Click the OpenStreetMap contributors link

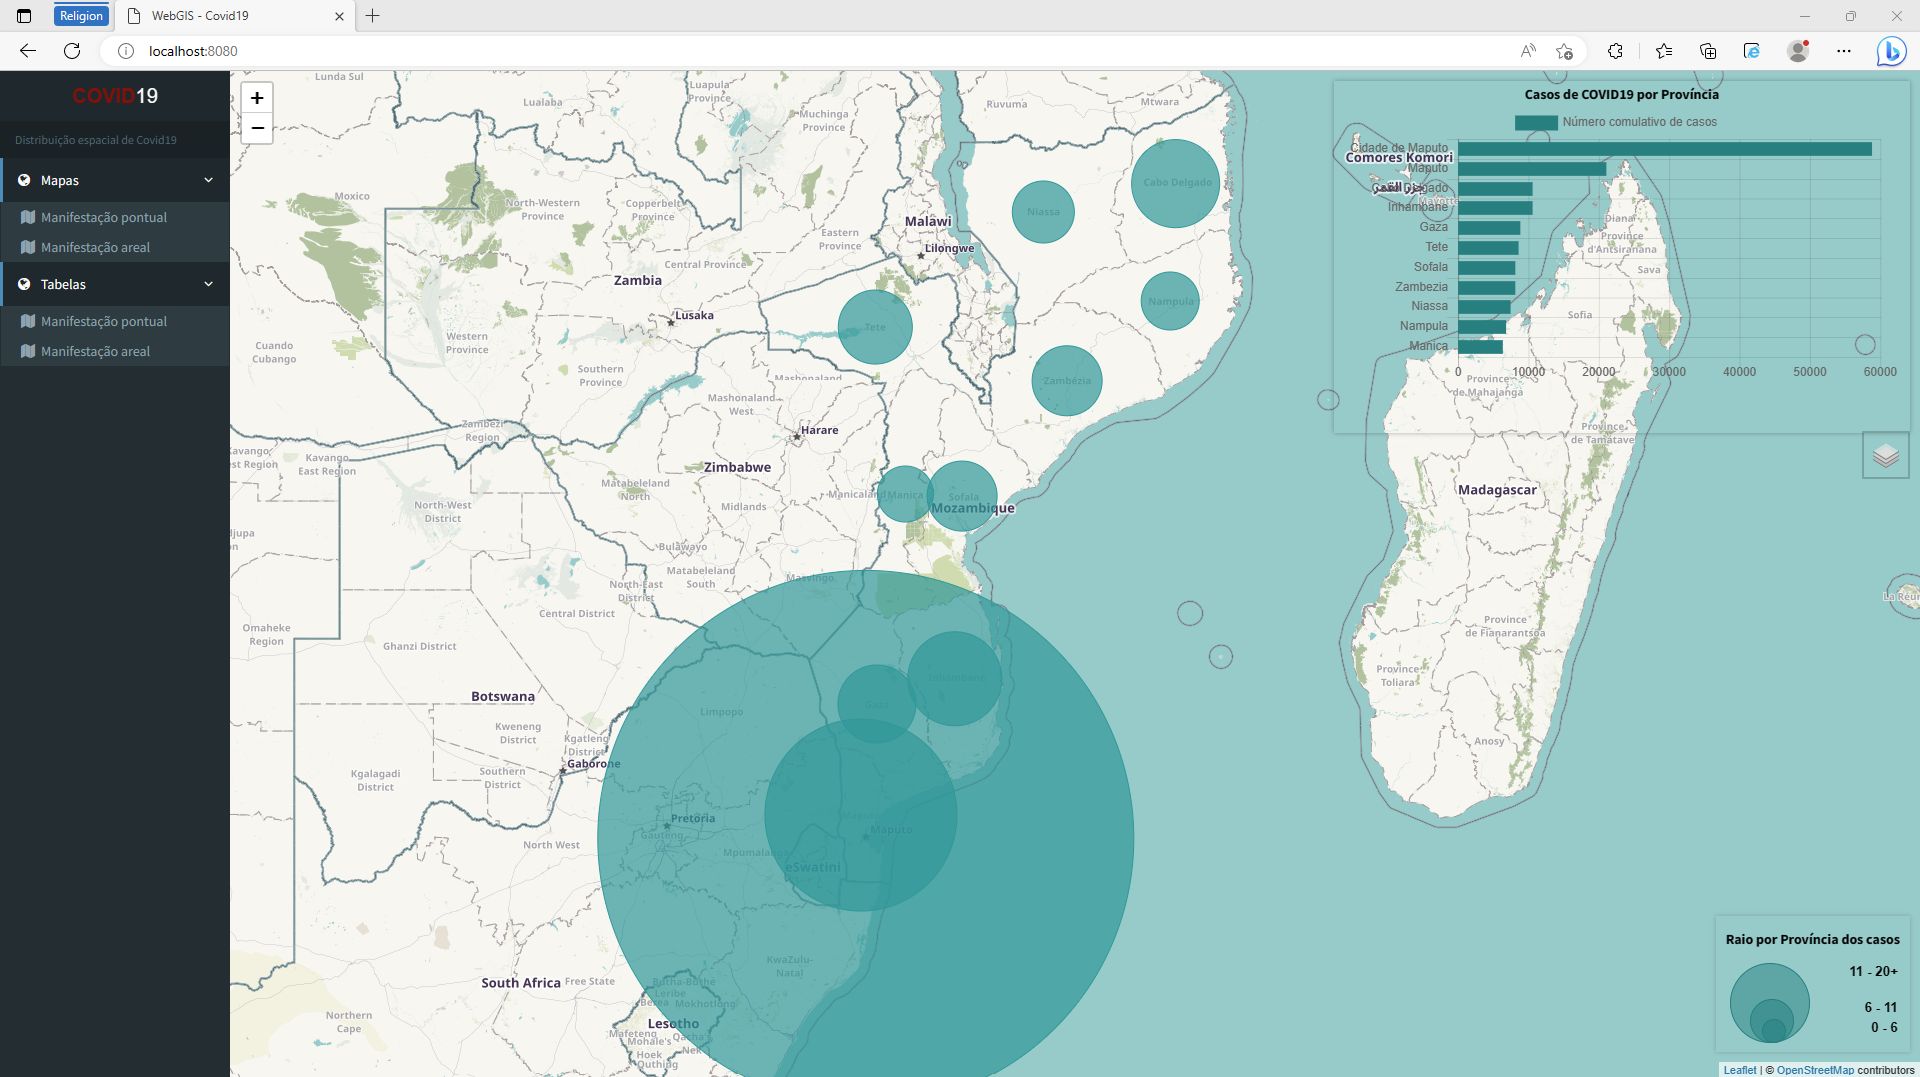pyautogui.click(x=1814, y=1070)
